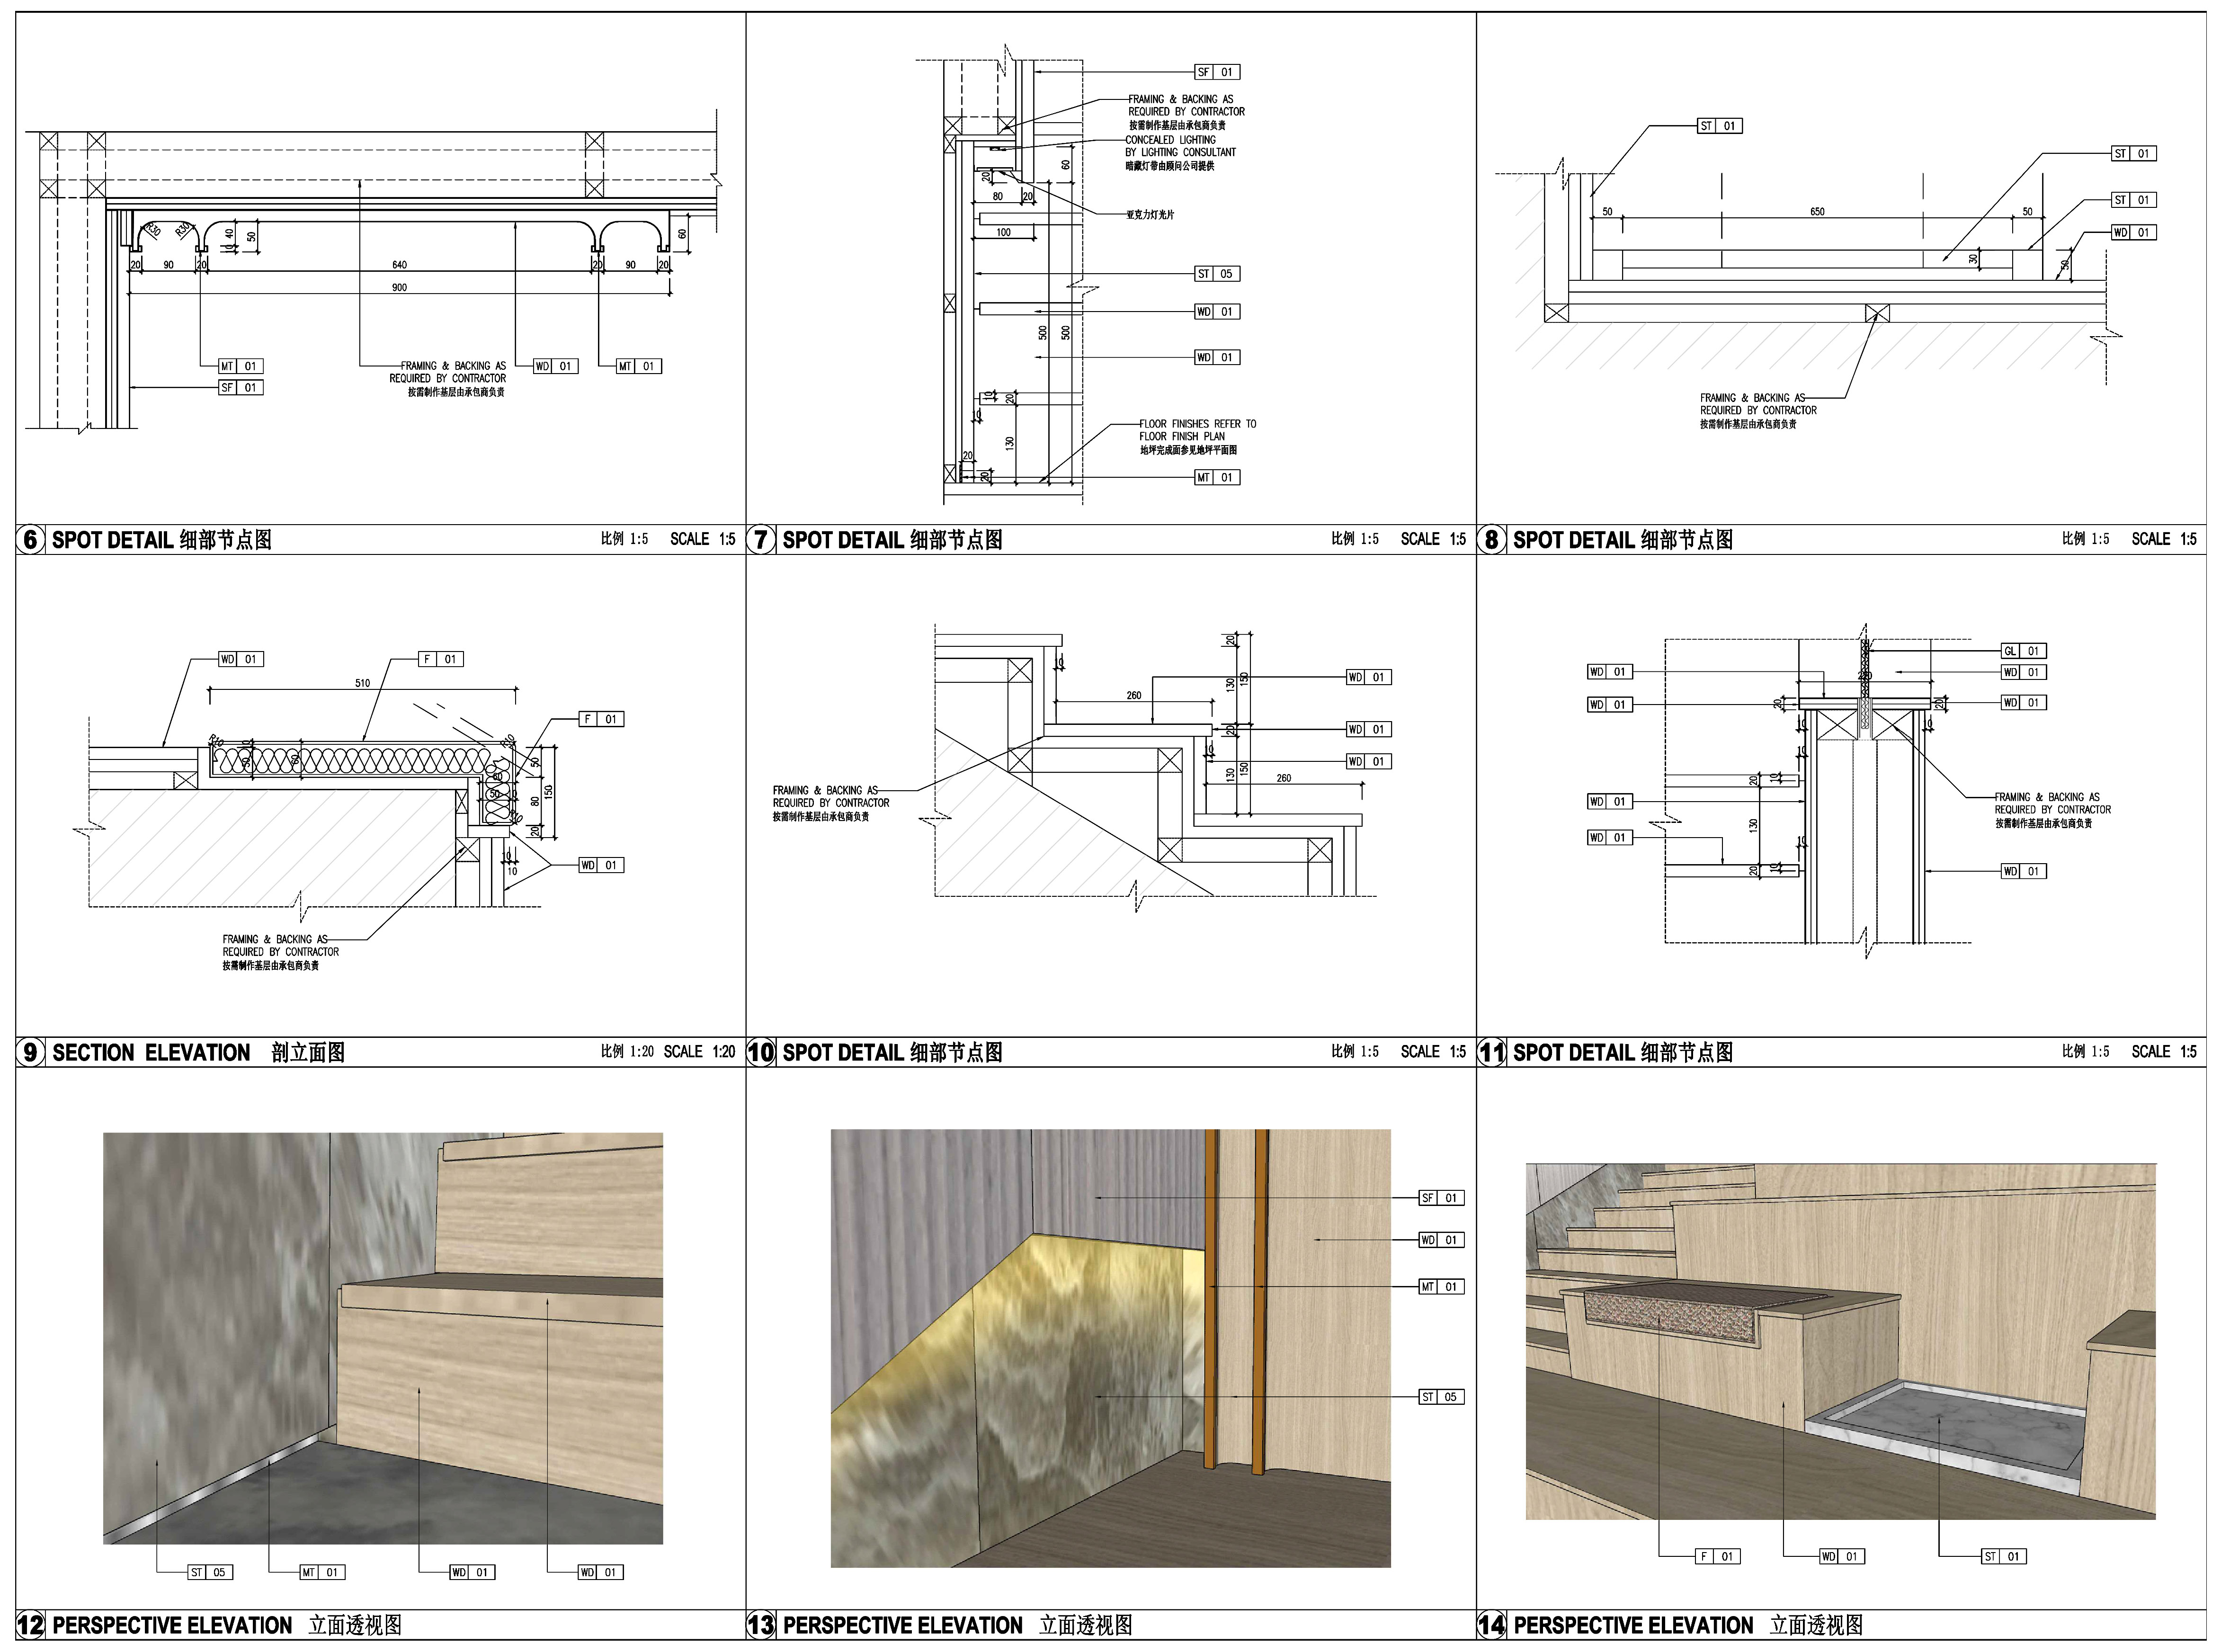Click the 'ST 01' tag under perspective 14
This screenshot has width=2221, height=1652.
point(2004,1557)
